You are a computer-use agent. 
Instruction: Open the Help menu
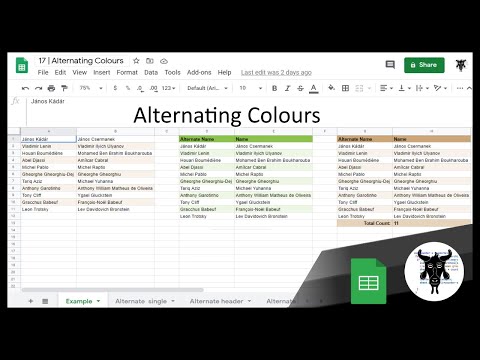click(224, 72)
